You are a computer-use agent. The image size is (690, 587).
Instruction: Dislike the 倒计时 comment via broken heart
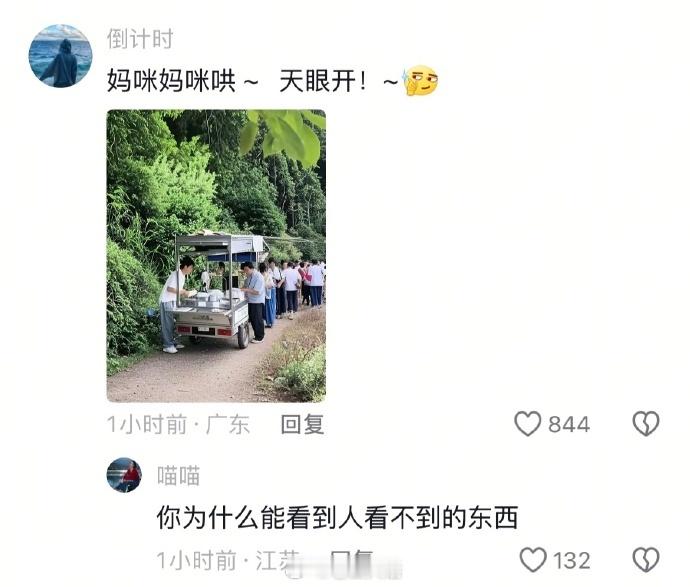tap(646, 423)
